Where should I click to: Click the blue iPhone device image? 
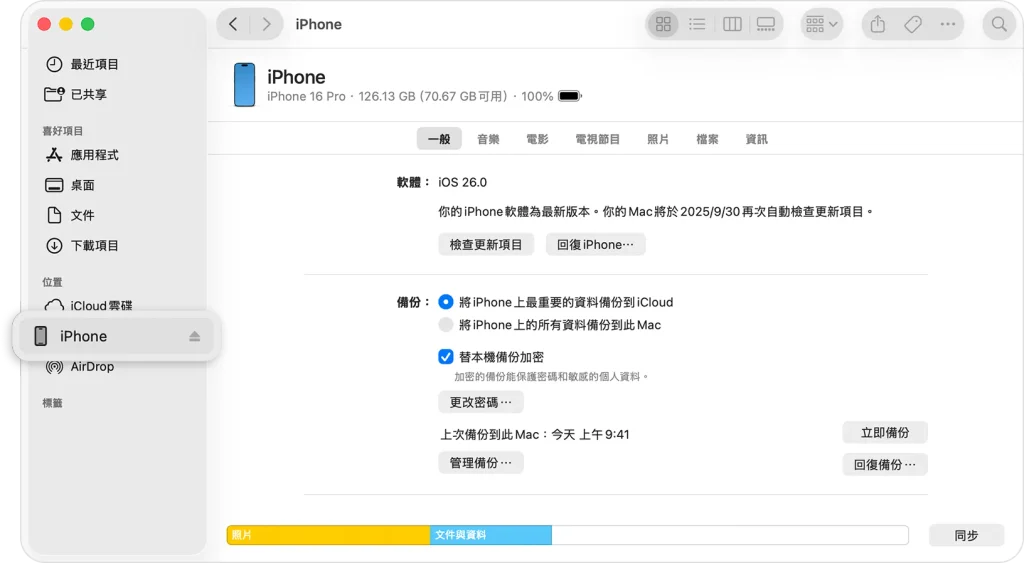tap(245, 85)
